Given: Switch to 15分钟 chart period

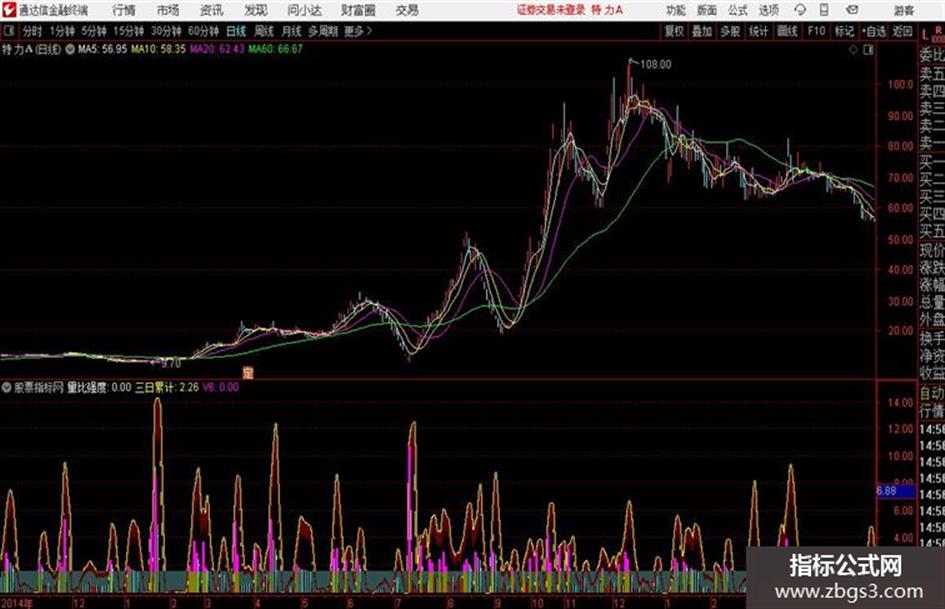Looking at the screenshot, I should coord(129,31).
